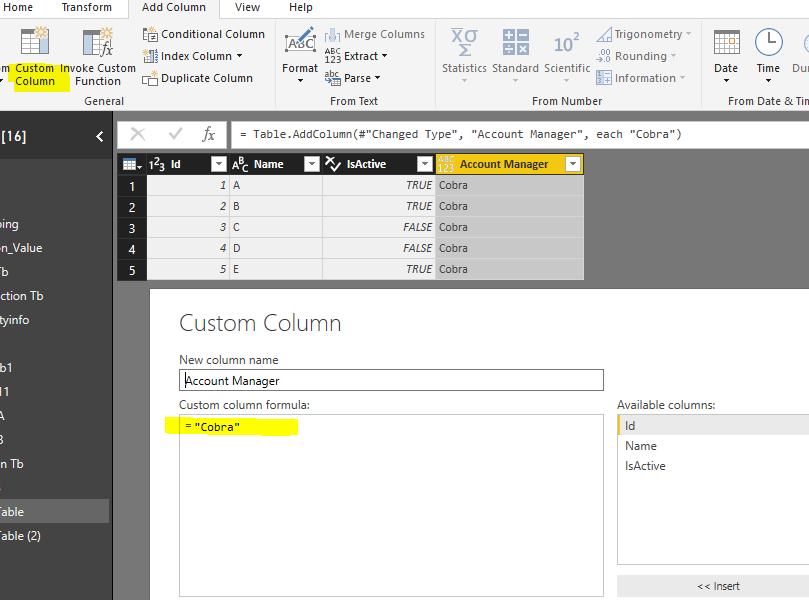Select row number 5 header

[x=132, y=270]
